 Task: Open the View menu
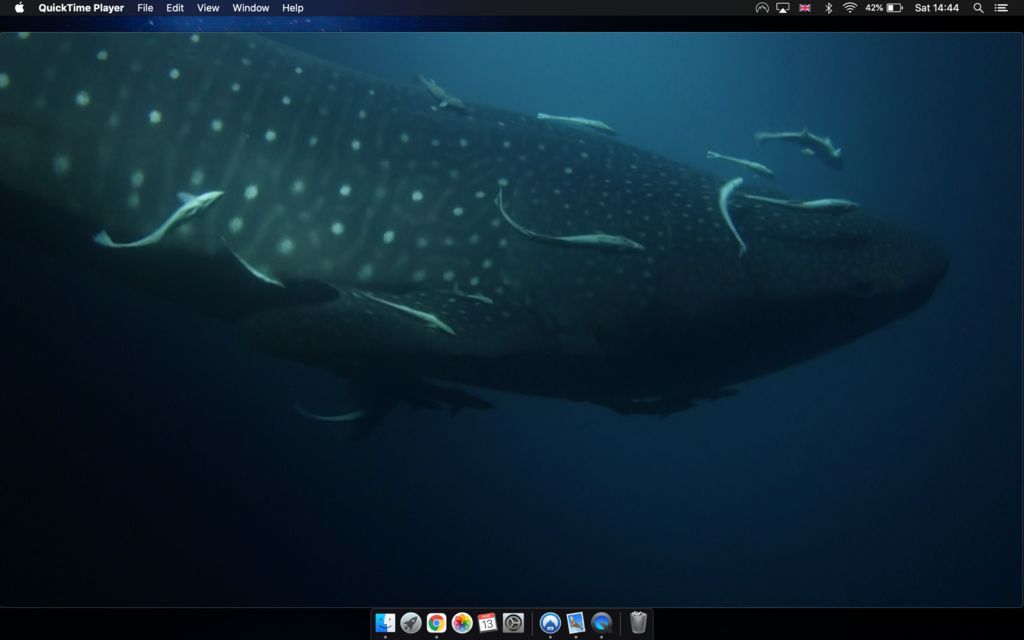(208, 8)
